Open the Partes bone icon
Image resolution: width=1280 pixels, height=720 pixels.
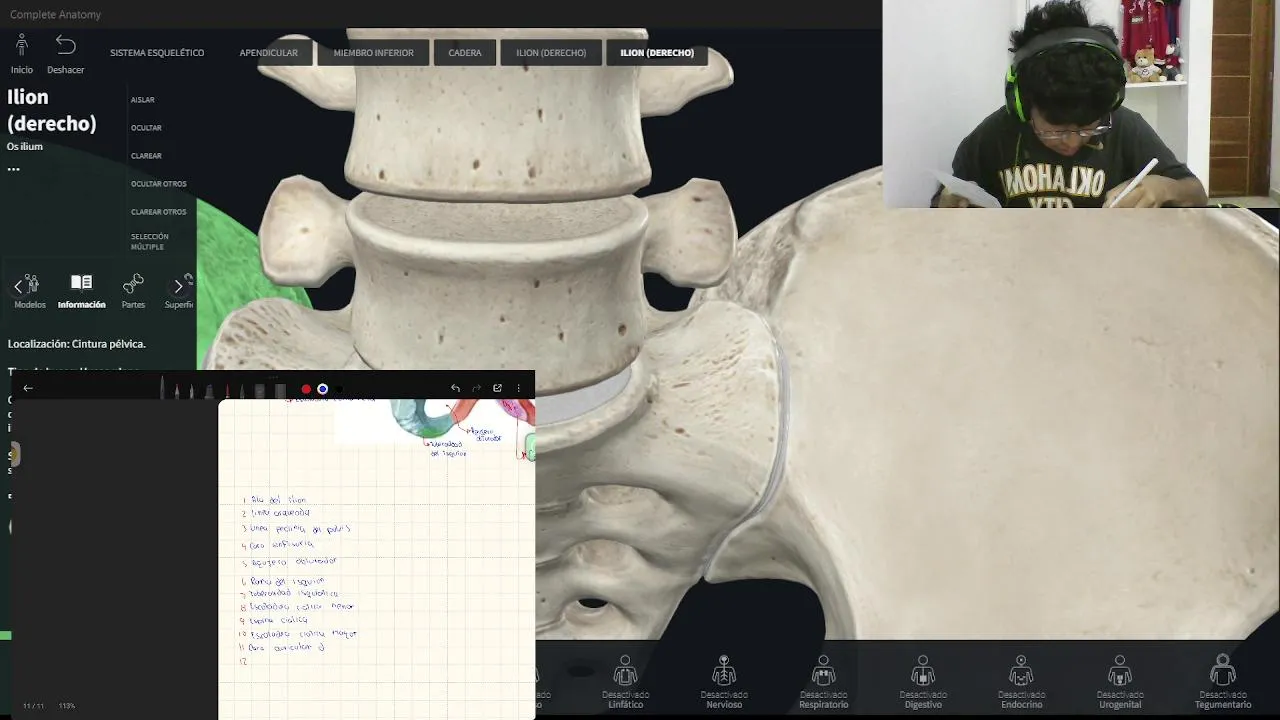pos(133,284)
